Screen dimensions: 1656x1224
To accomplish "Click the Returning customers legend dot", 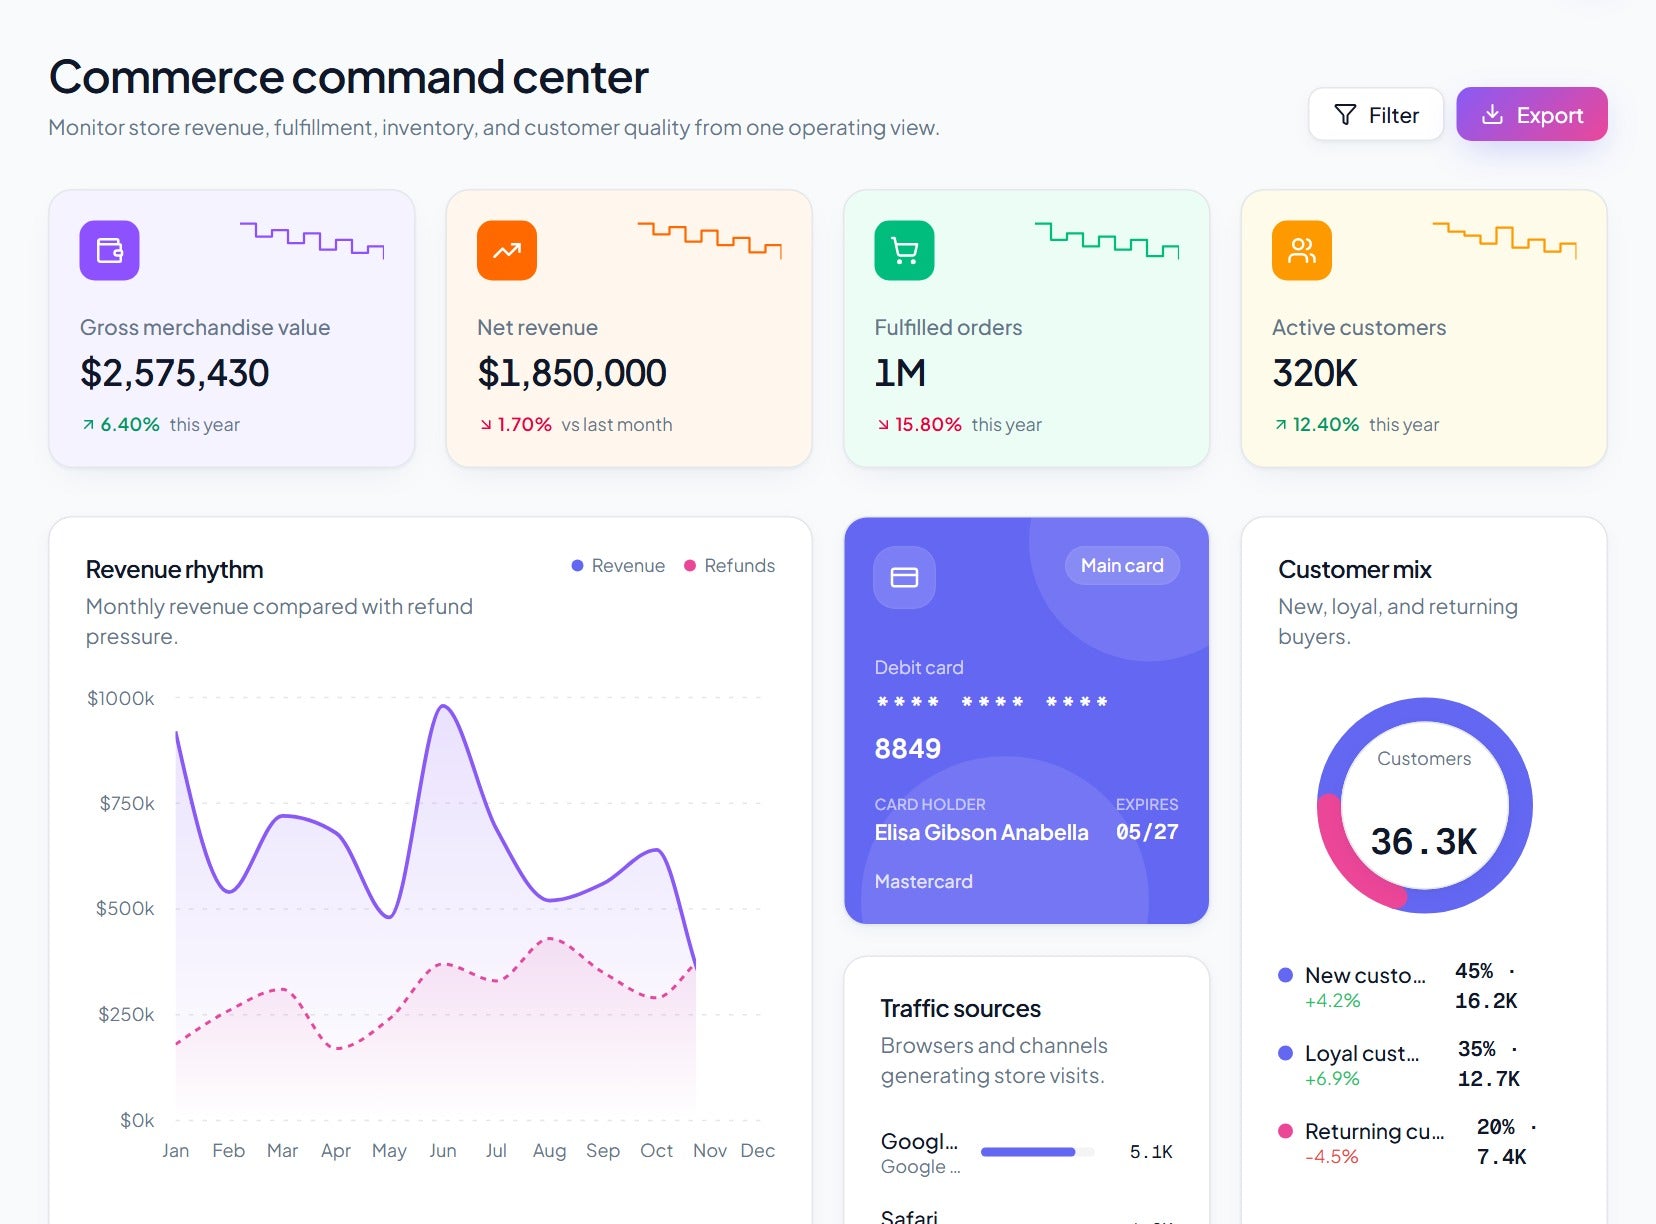I will tap(1286, 1131).
